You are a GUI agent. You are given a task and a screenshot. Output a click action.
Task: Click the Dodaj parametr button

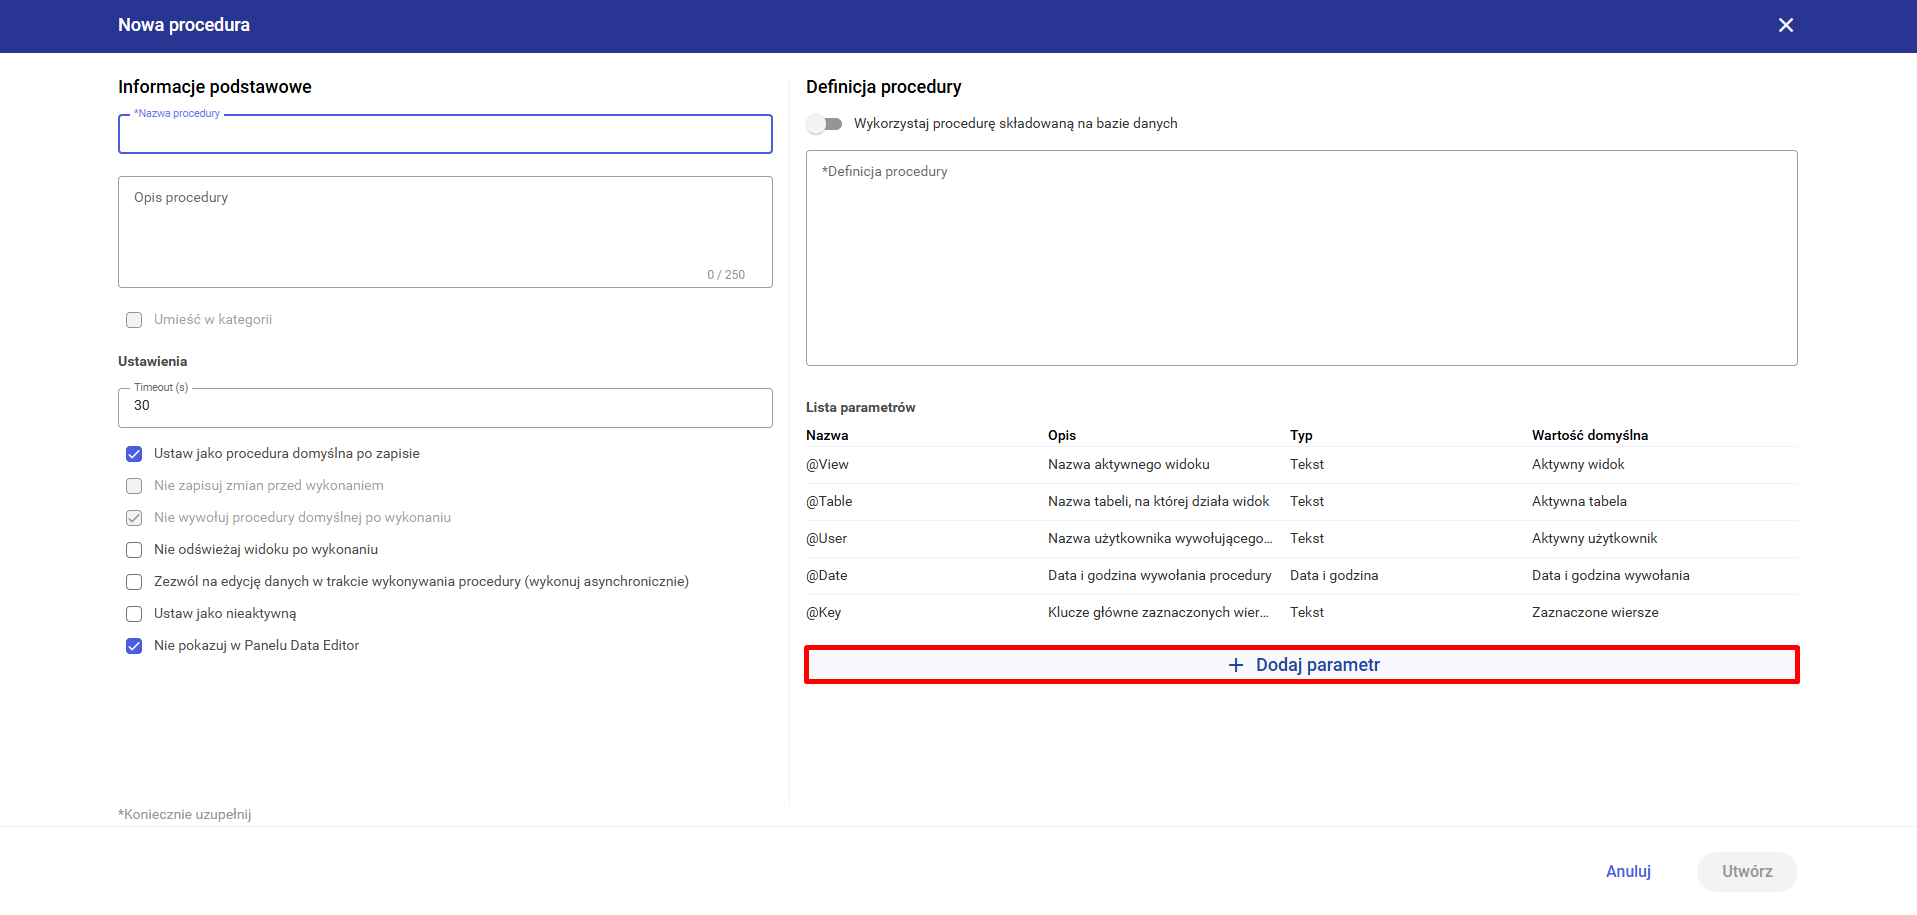pyautogui.click(x=1301, y=665)
